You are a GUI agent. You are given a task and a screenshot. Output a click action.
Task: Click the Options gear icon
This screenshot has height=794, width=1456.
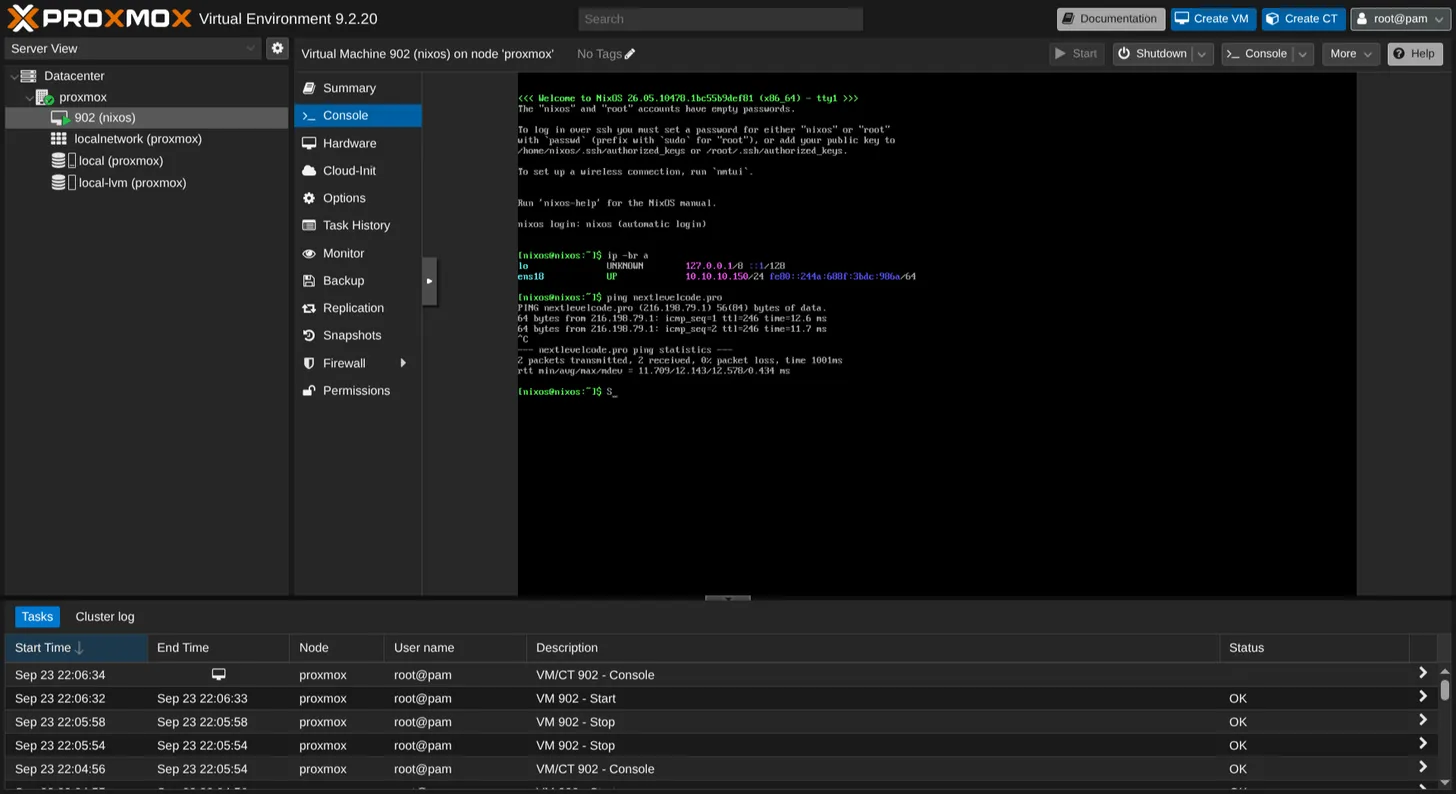(309, 198)
